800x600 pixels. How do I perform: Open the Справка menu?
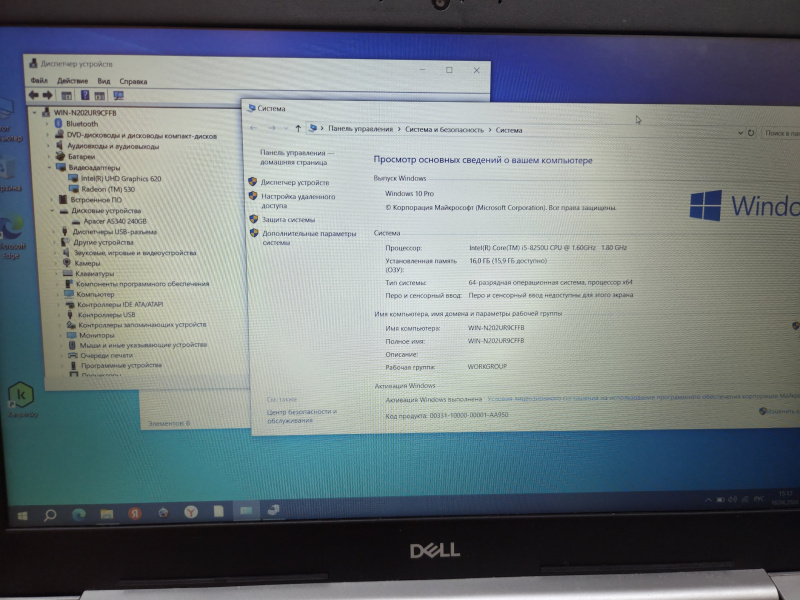[133, 81]
